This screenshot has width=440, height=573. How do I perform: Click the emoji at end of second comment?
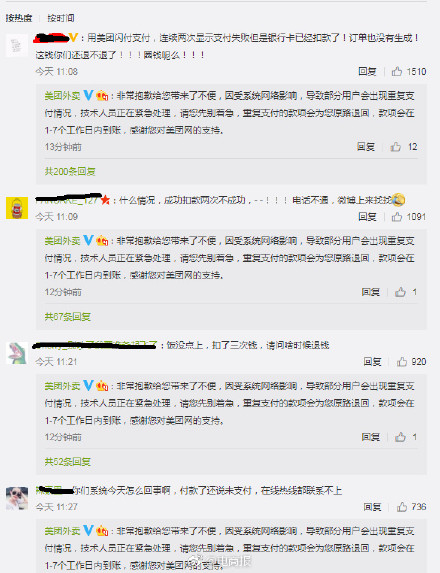(398, 200)
